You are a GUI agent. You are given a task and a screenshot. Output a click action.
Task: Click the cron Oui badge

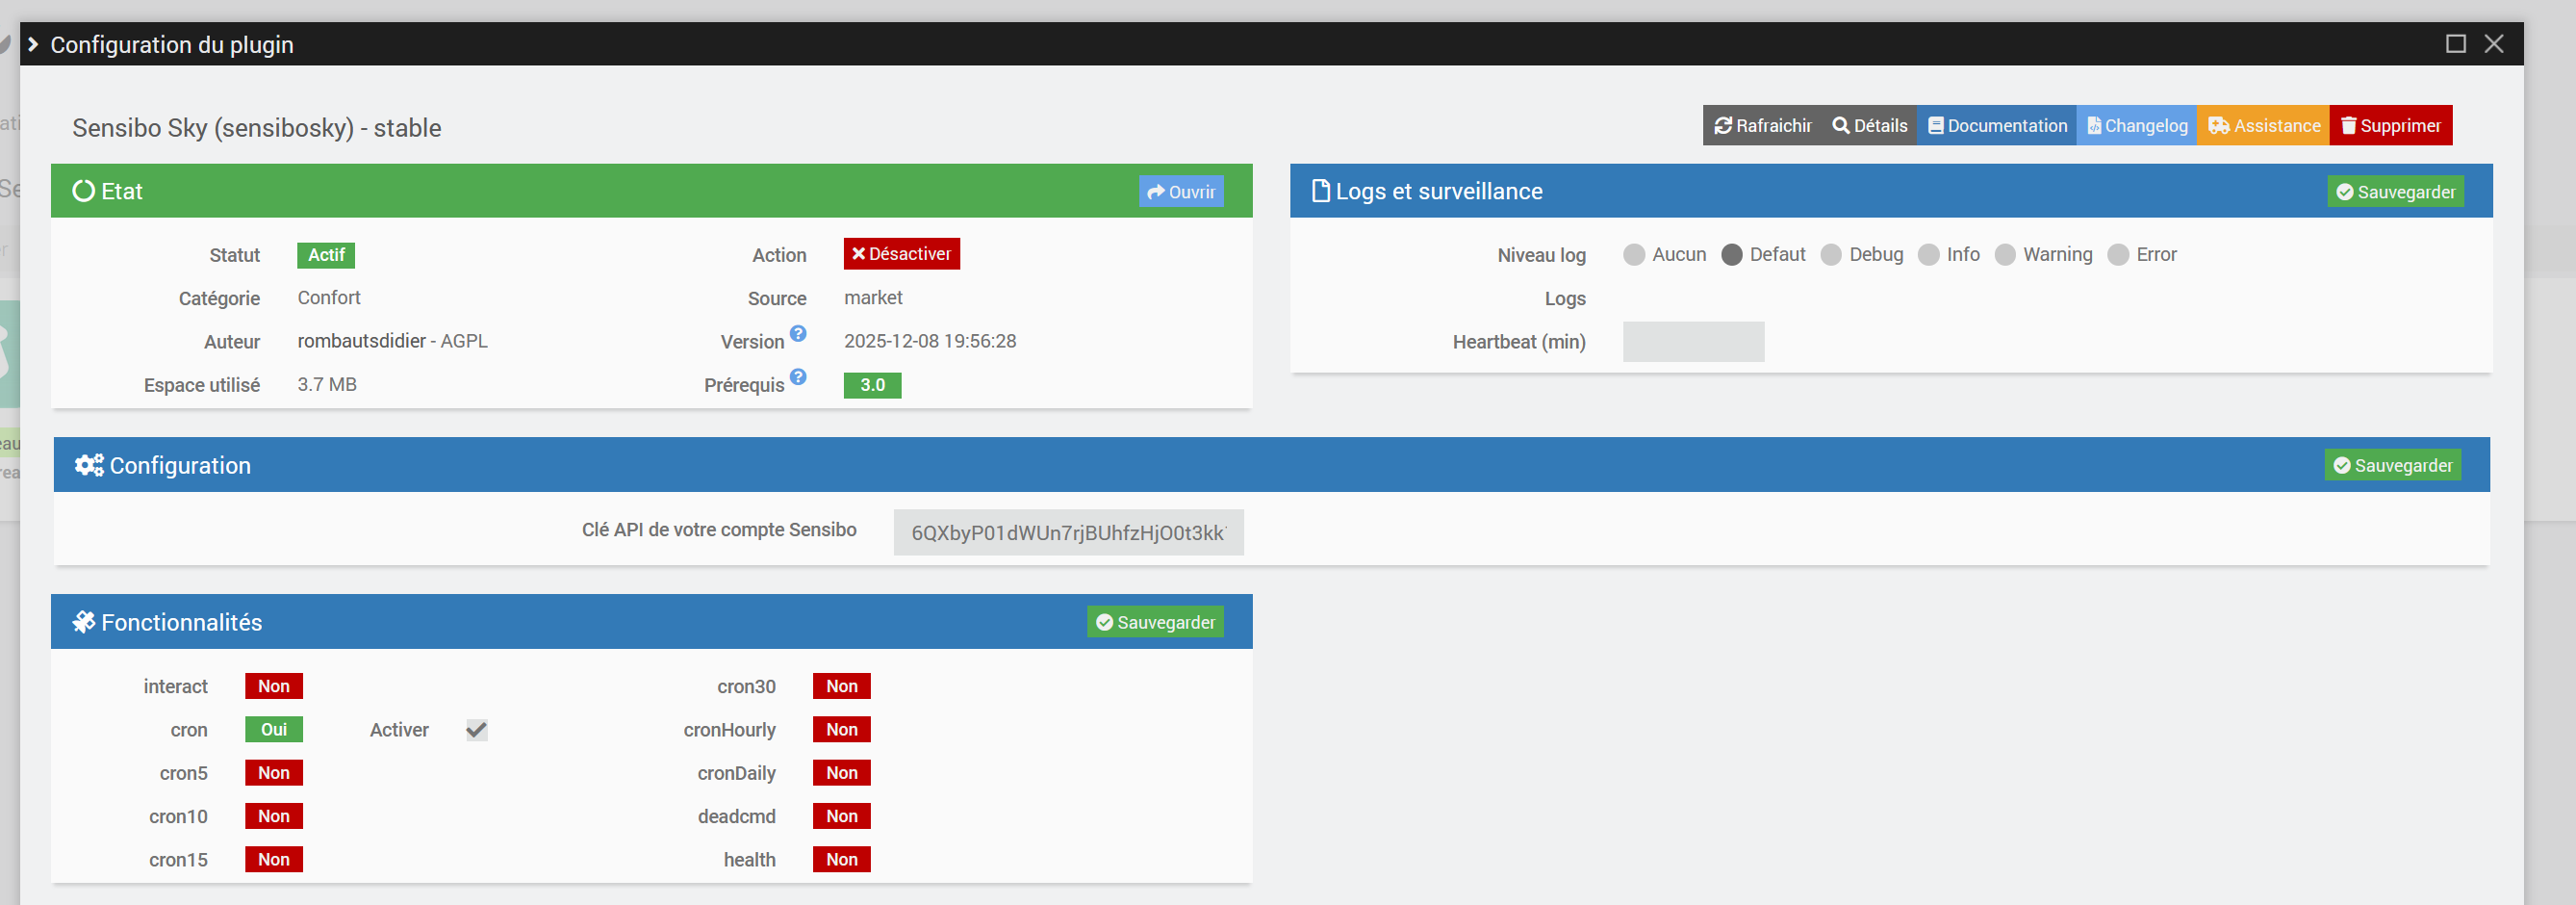[x=274, y=730]
